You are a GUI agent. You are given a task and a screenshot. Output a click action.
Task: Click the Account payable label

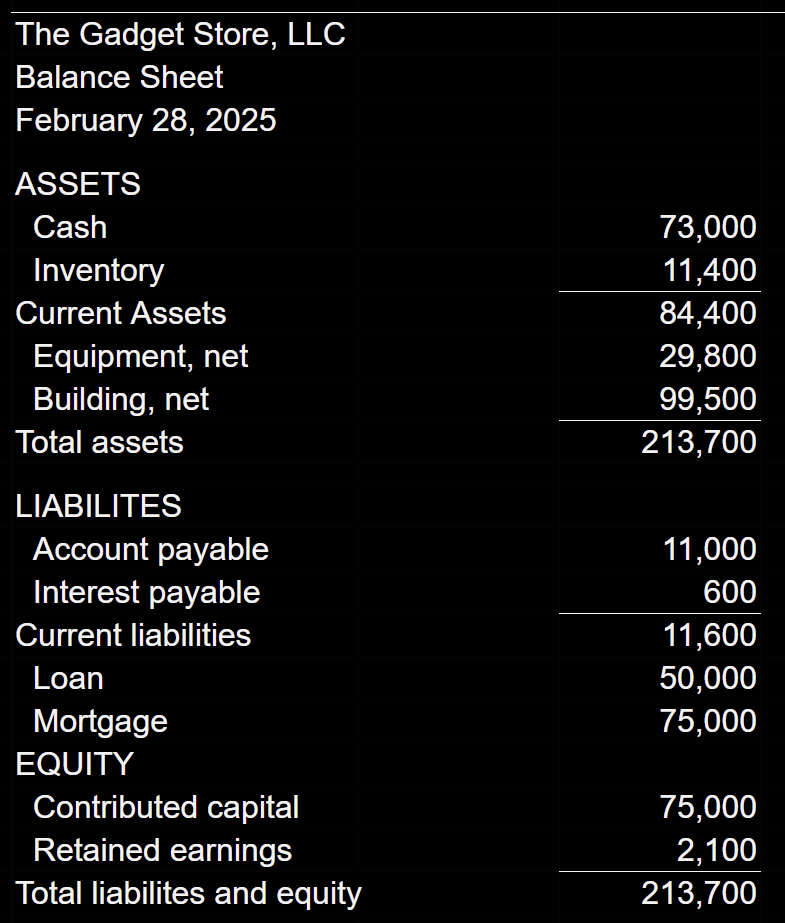pyautogui.click(x=151, y=550)
